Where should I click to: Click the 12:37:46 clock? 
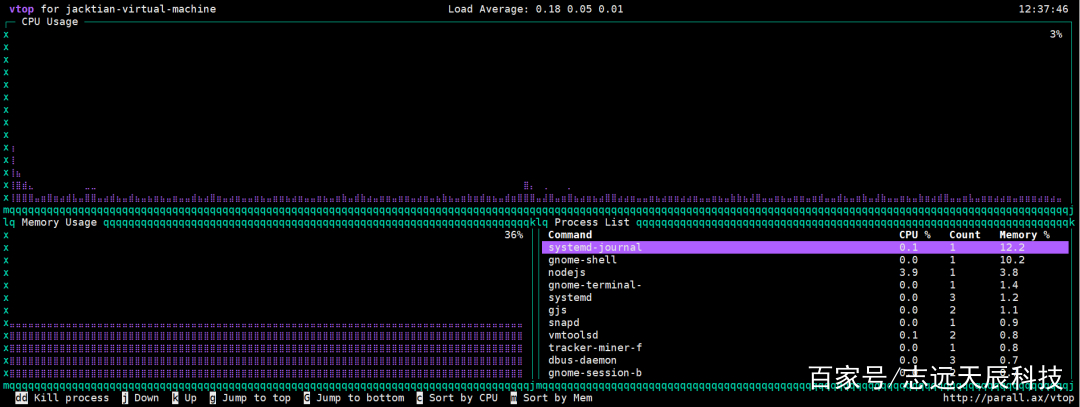(1043, 9)
